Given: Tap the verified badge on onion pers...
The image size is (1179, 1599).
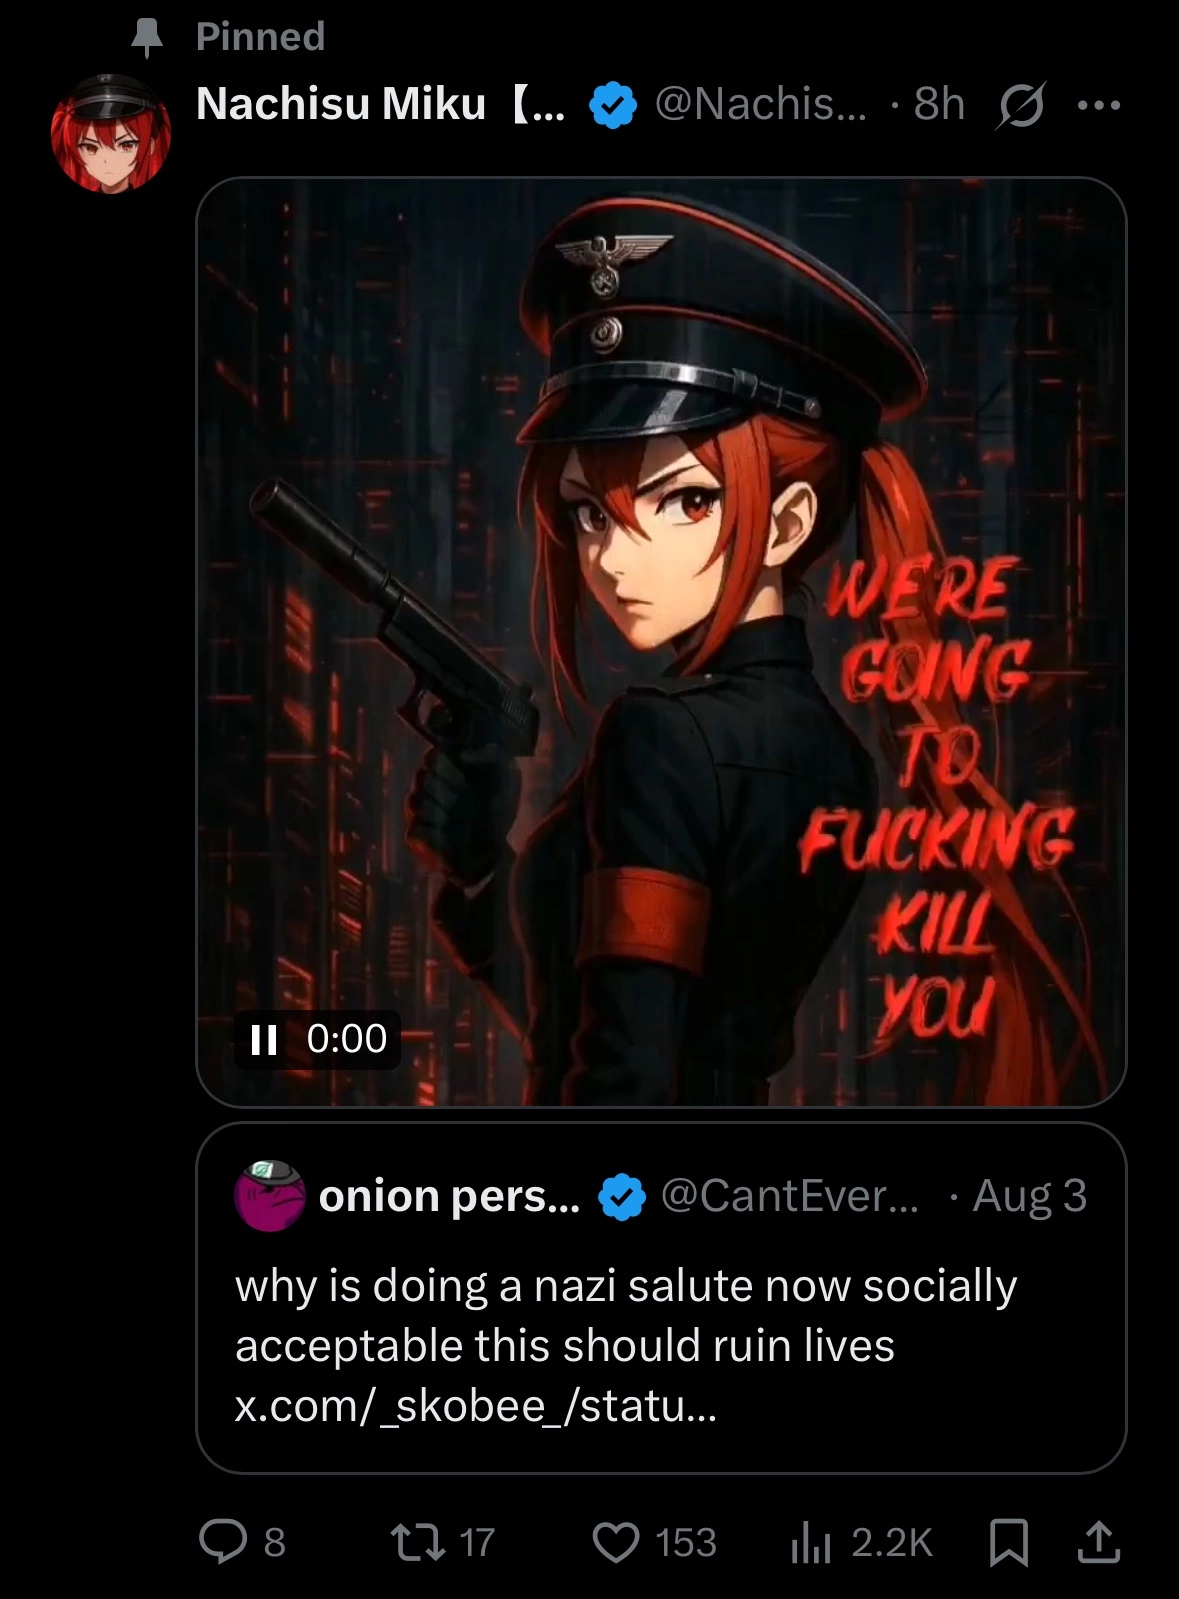Looking at the screenshot, I should [622, 1197].
